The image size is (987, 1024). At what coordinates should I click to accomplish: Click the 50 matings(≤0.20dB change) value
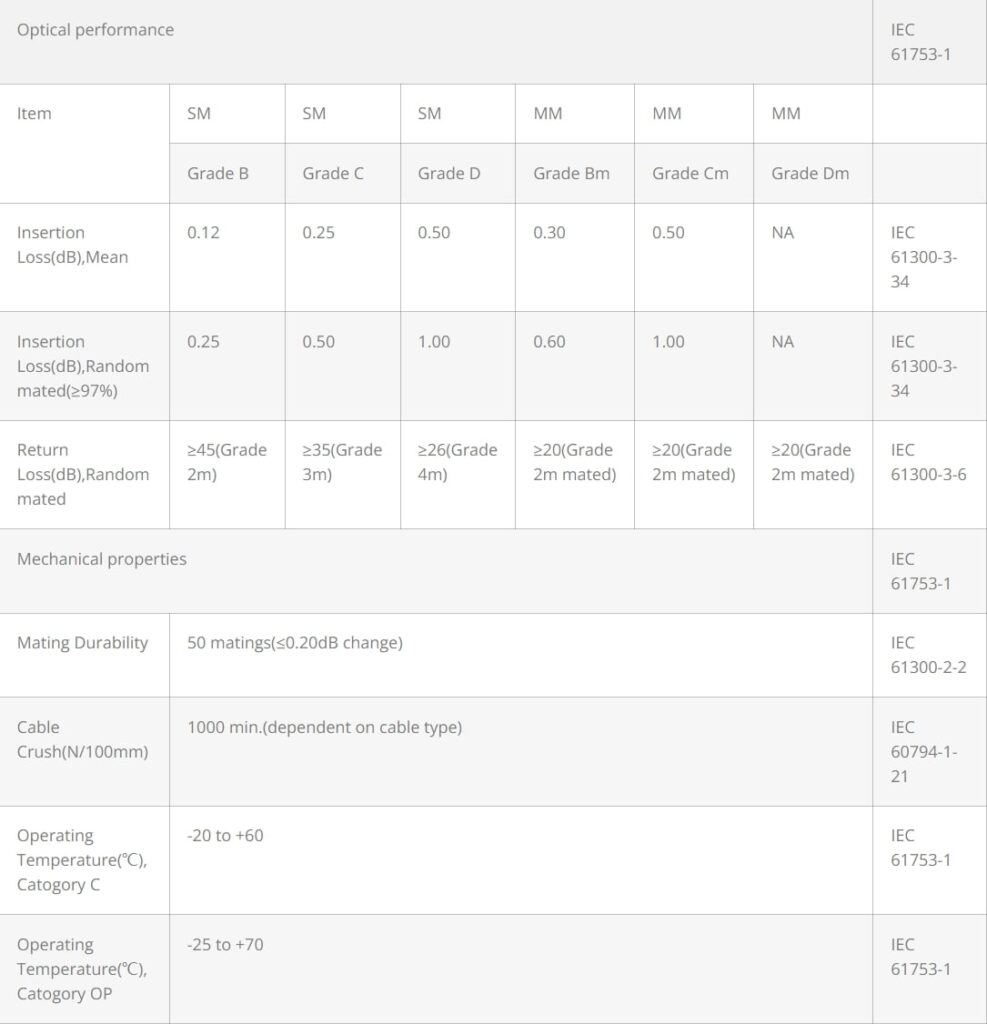[295, 643]
